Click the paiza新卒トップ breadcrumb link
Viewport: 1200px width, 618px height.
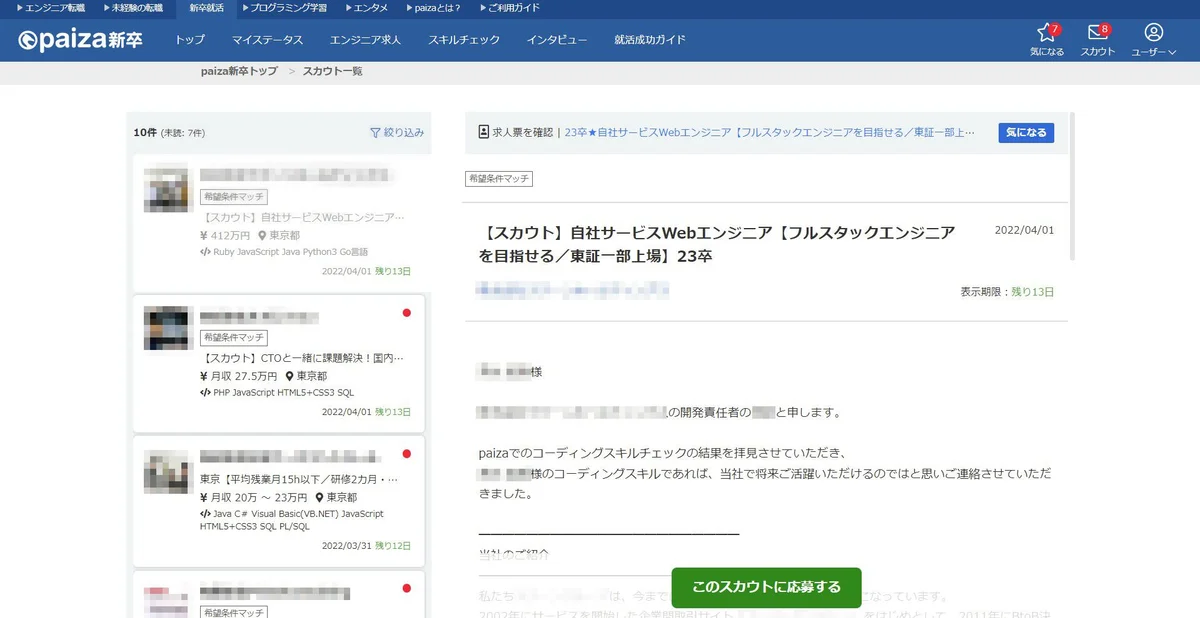[x=239, y=71]
